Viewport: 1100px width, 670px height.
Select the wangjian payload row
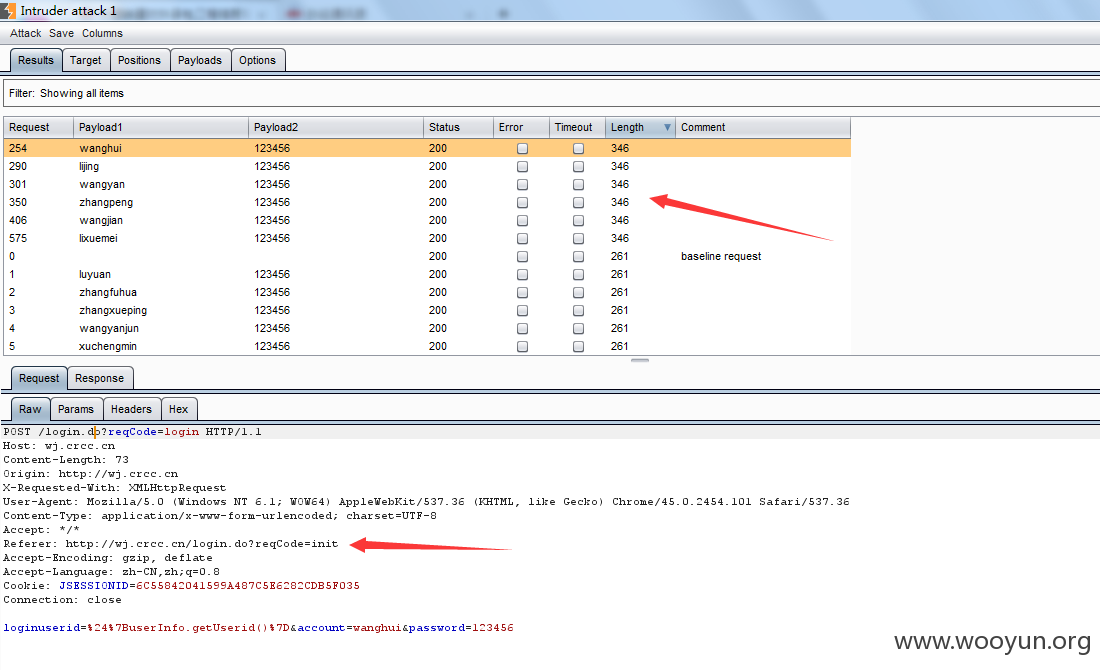pos(427,220)
